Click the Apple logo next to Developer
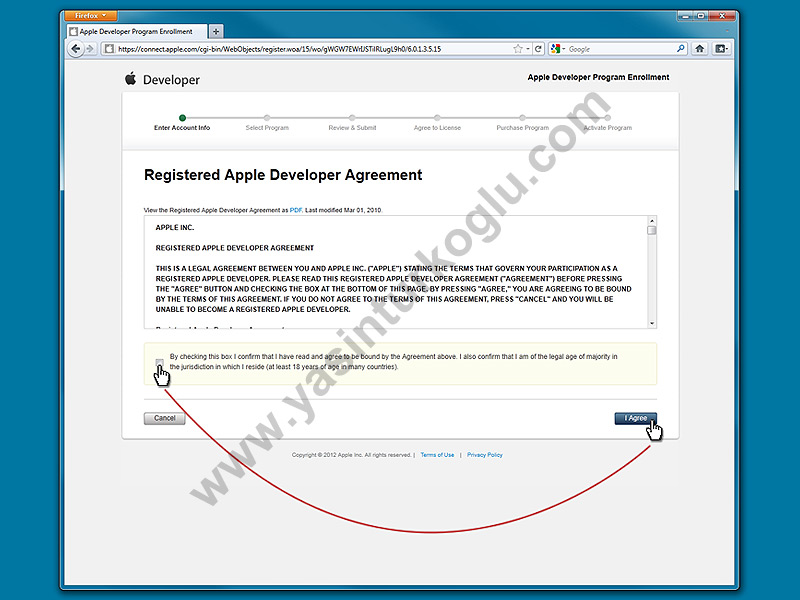The image size is (800, 600). [131, 79]
